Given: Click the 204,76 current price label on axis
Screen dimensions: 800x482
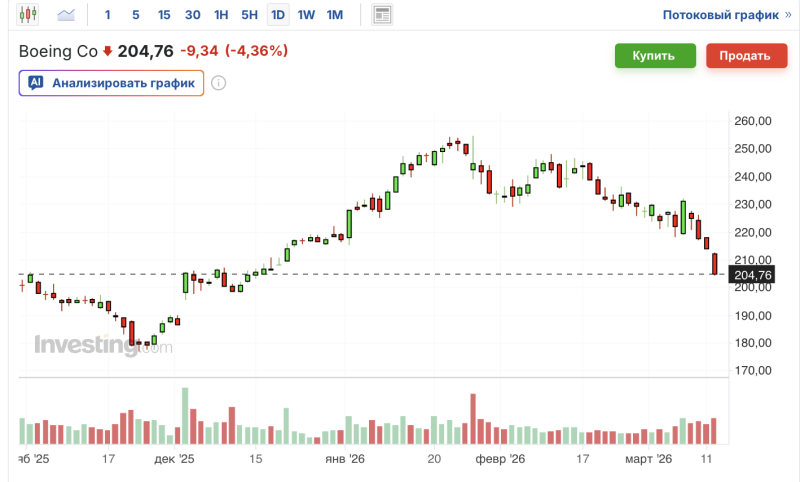Looking at the screenshot, I should point(752,275).
